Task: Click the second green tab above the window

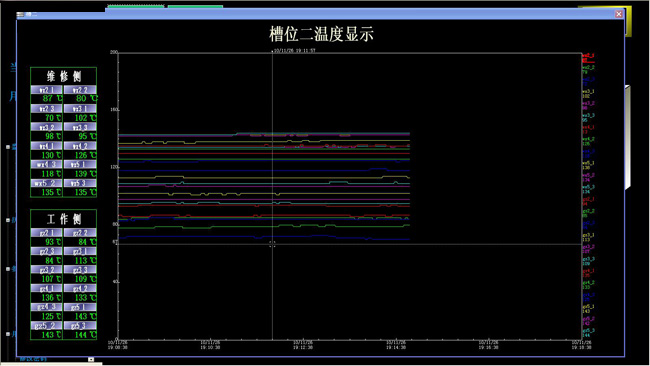Action: pyautogui.click(x=195, y=7)
